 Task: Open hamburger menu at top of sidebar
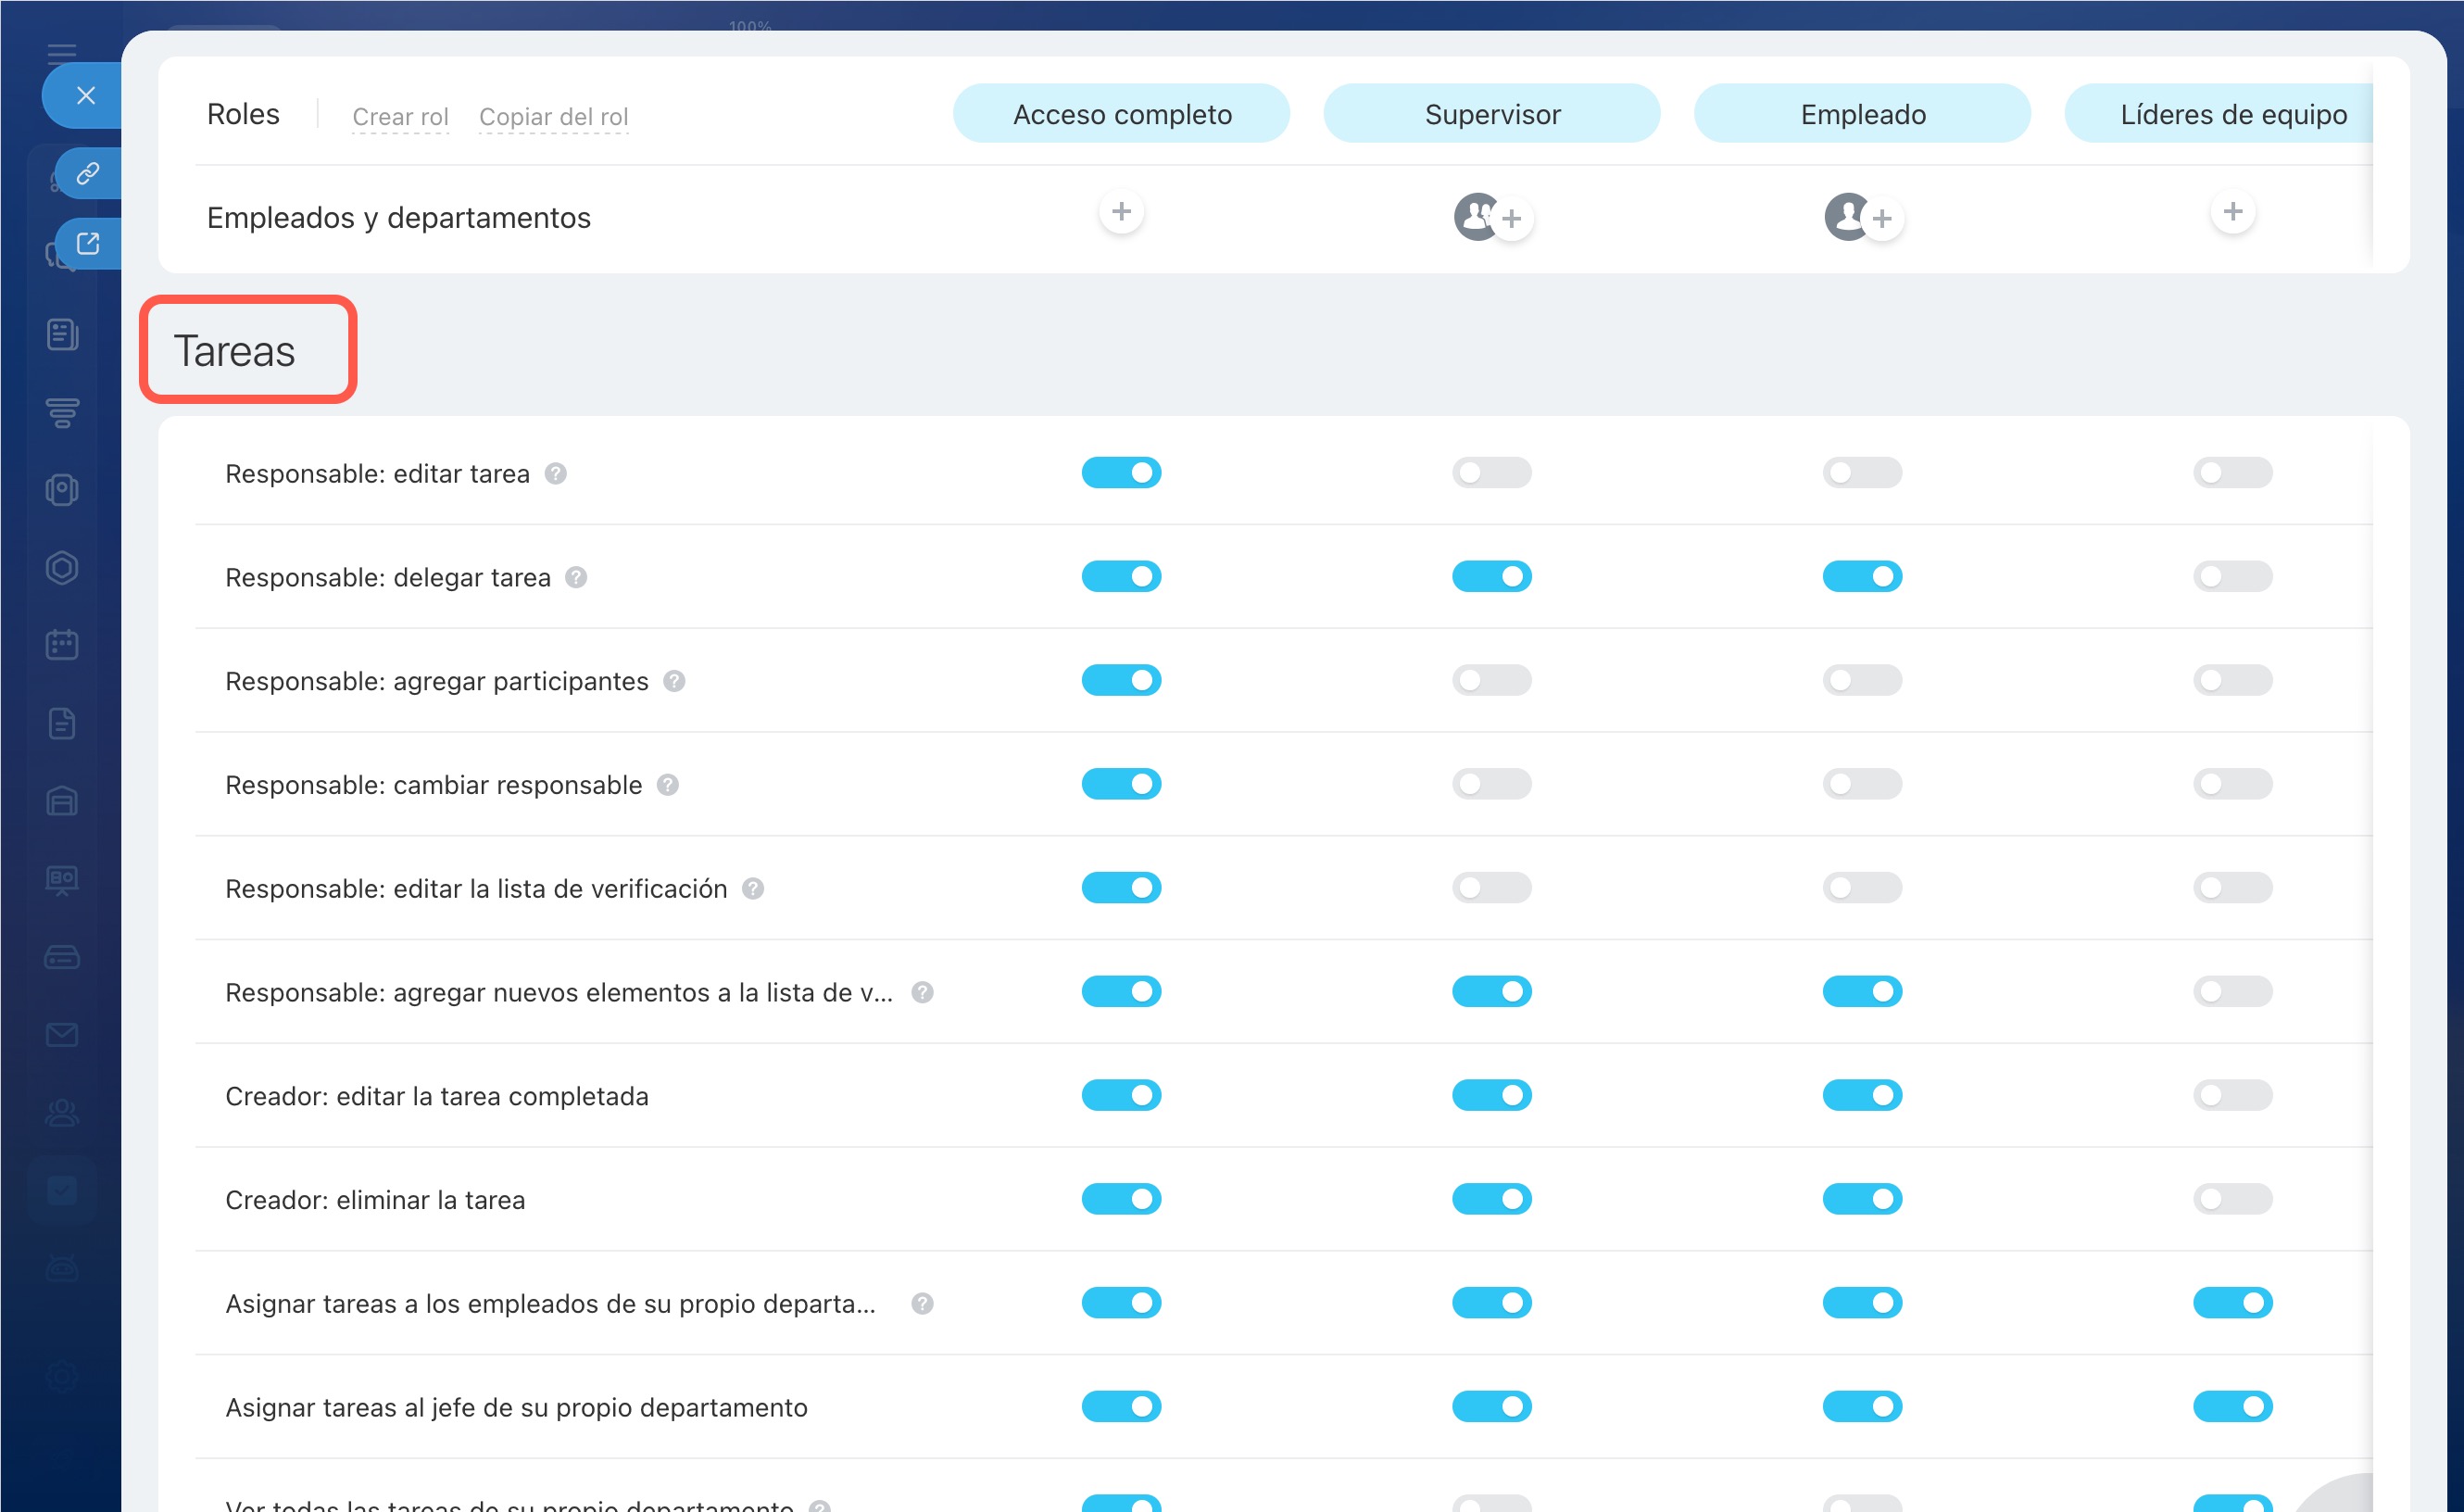coord(62,52)
